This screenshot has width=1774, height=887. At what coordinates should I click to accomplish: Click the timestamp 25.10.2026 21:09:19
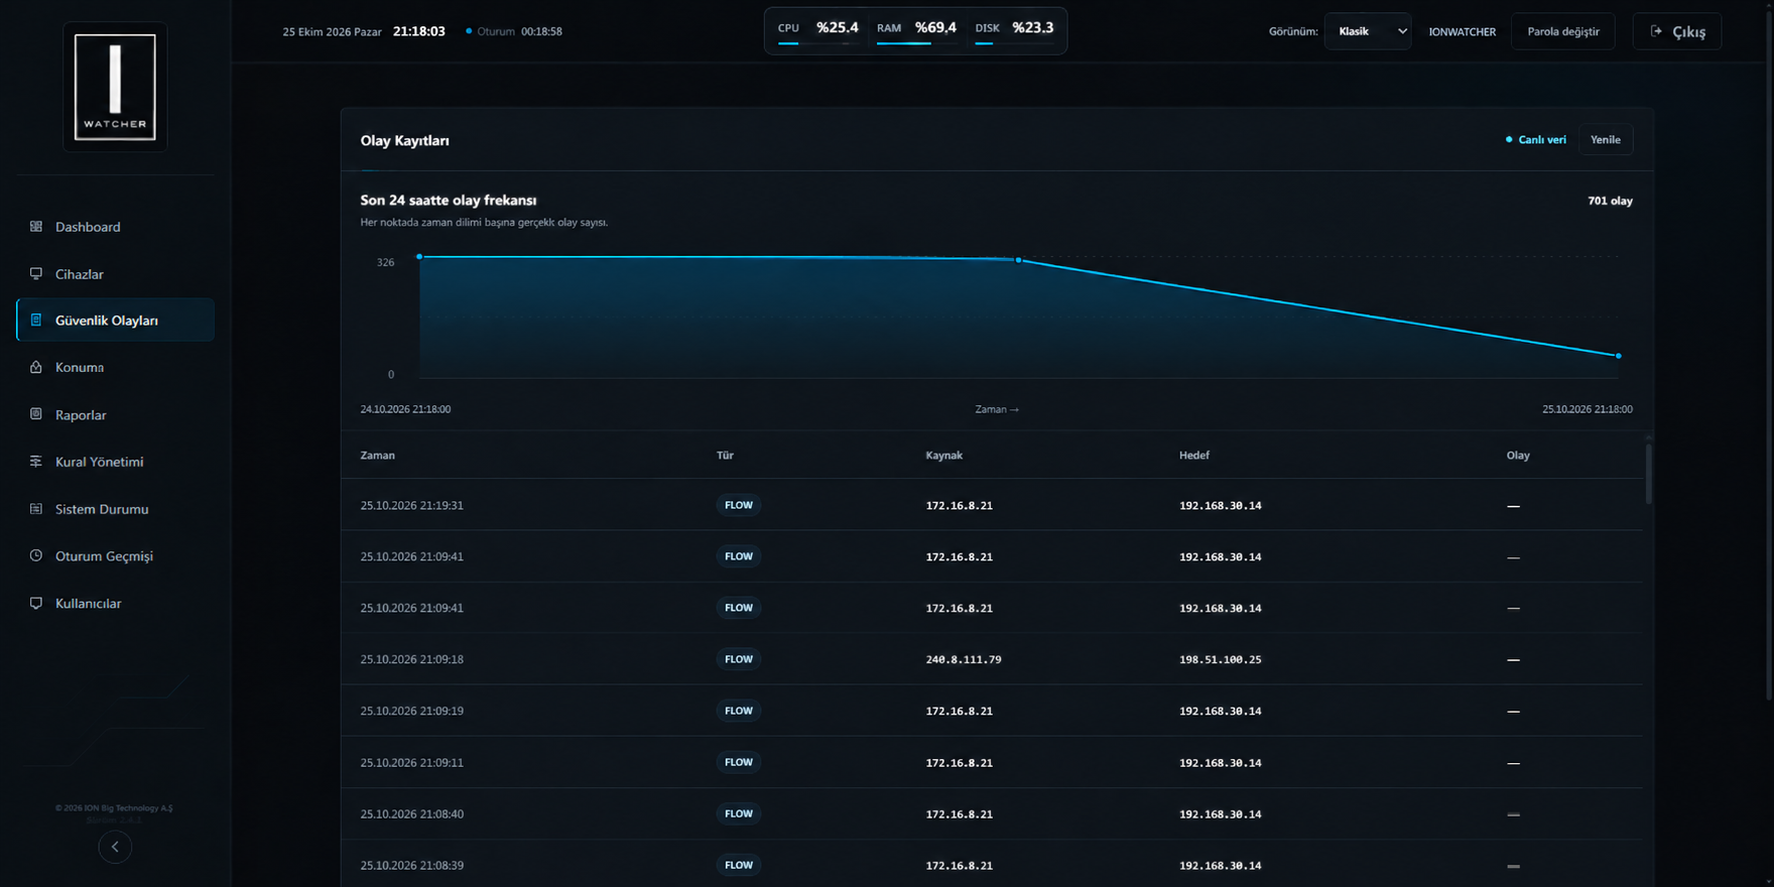[412, 711]
